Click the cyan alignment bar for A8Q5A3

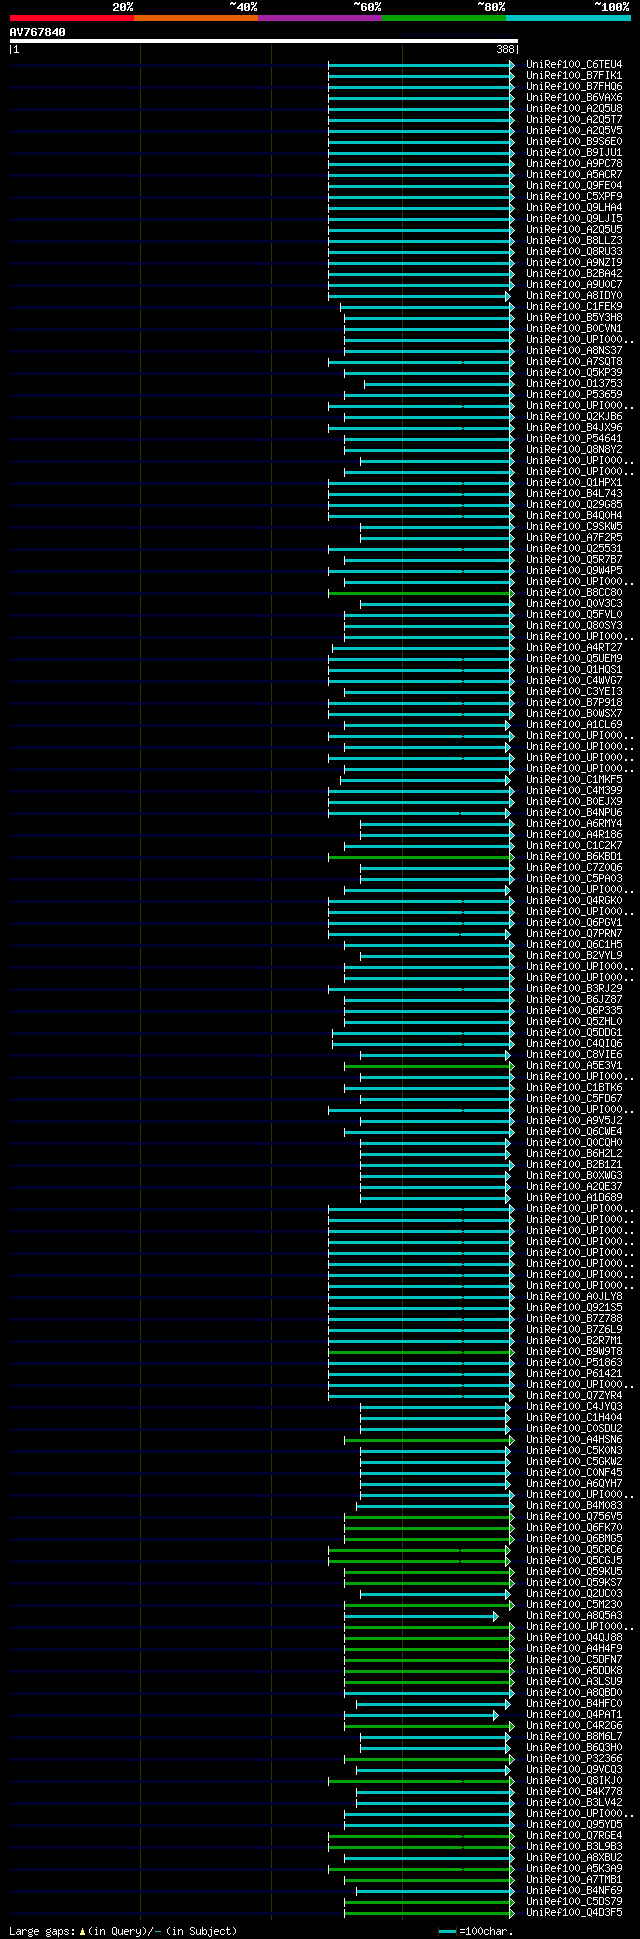pos(421,1616)
